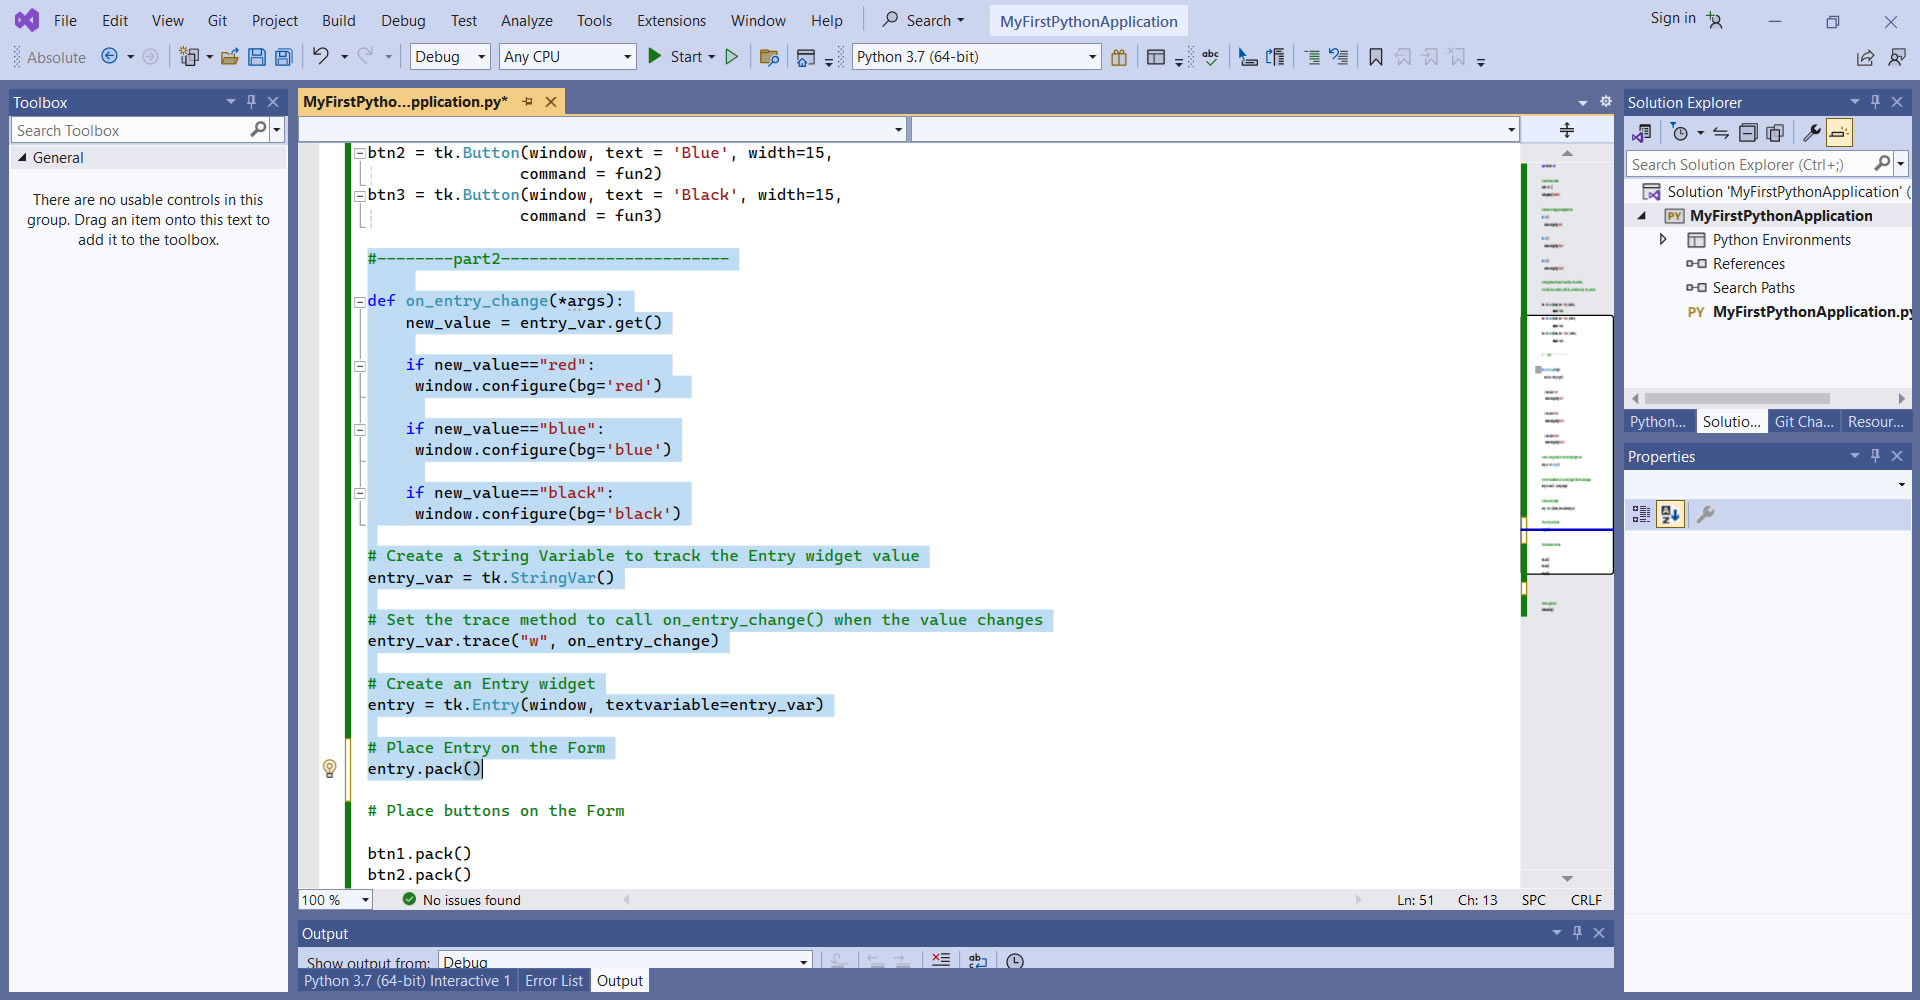This screenshot has width=1920, height=1000.
Task: Open the Debug configuration dropdown
Action: [450, 57]
